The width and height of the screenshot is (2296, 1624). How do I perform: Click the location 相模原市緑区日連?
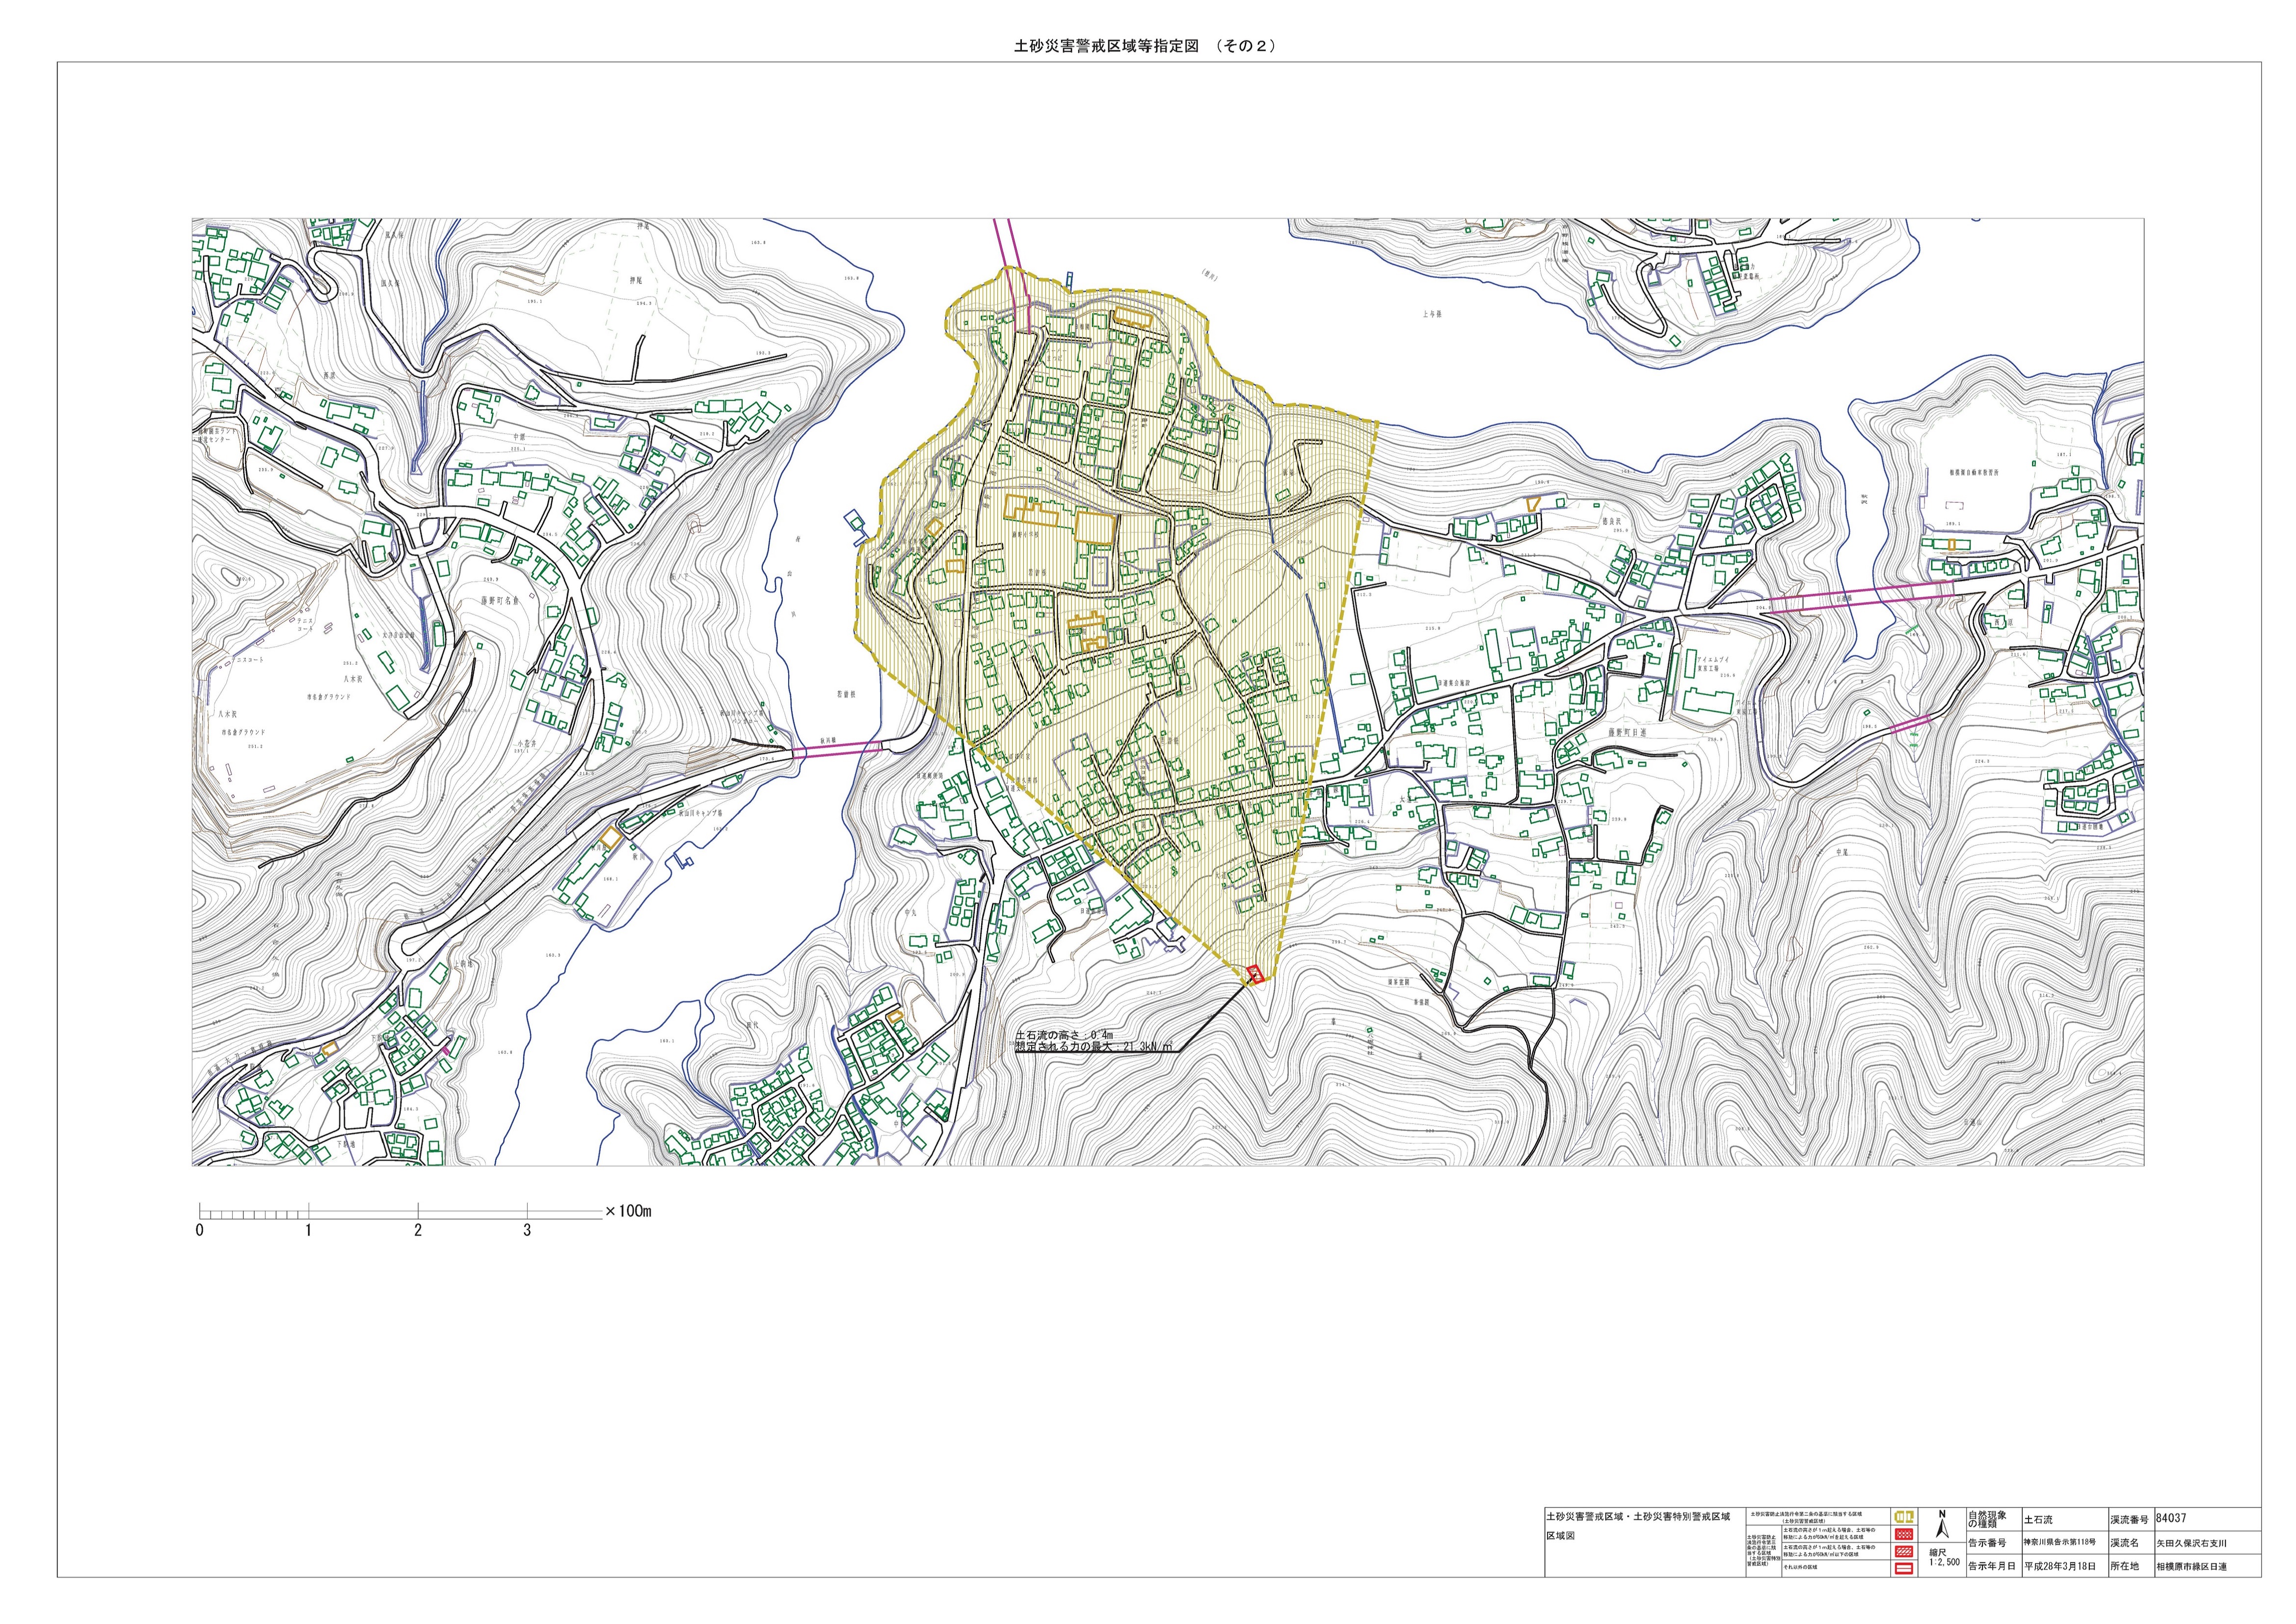point(2191,1567)
